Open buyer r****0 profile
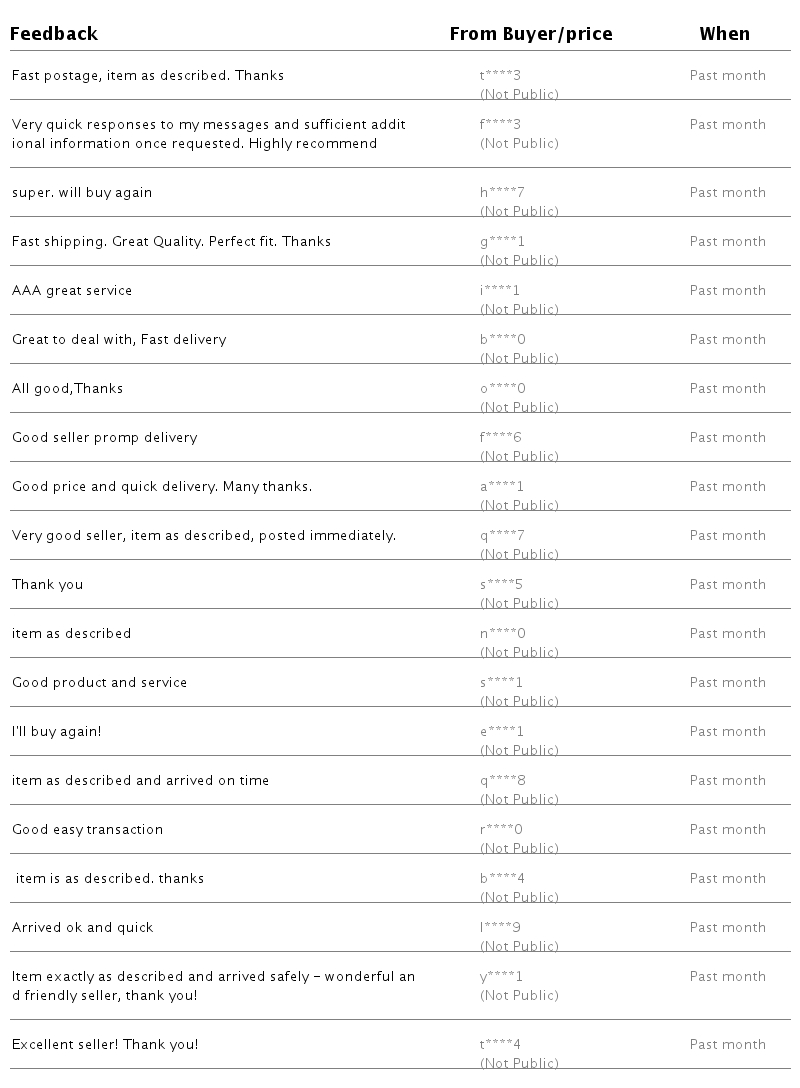 point(501,830)
